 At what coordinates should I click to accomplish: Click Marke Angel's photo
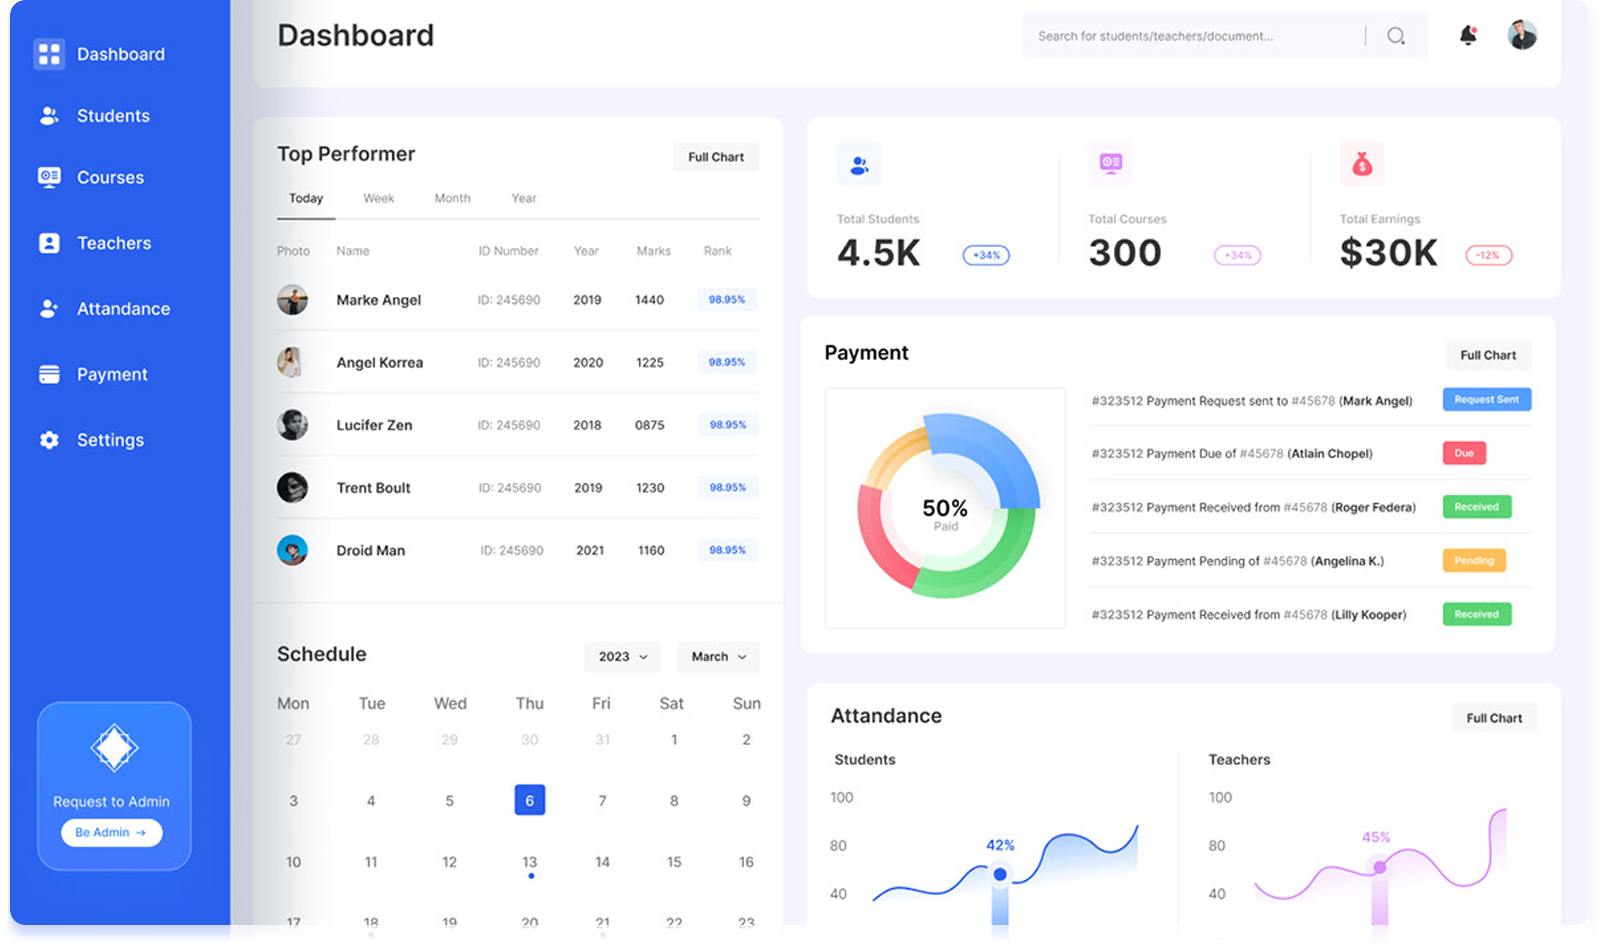coord(292,300)
